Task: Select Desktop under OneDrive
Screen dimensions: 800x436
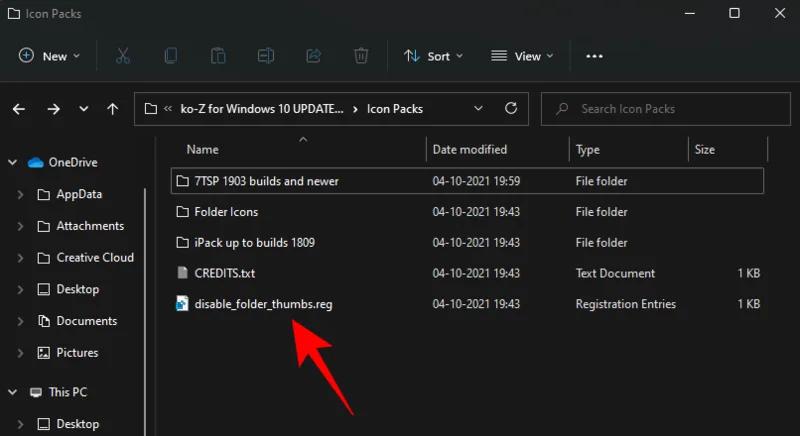Action: 78,289
